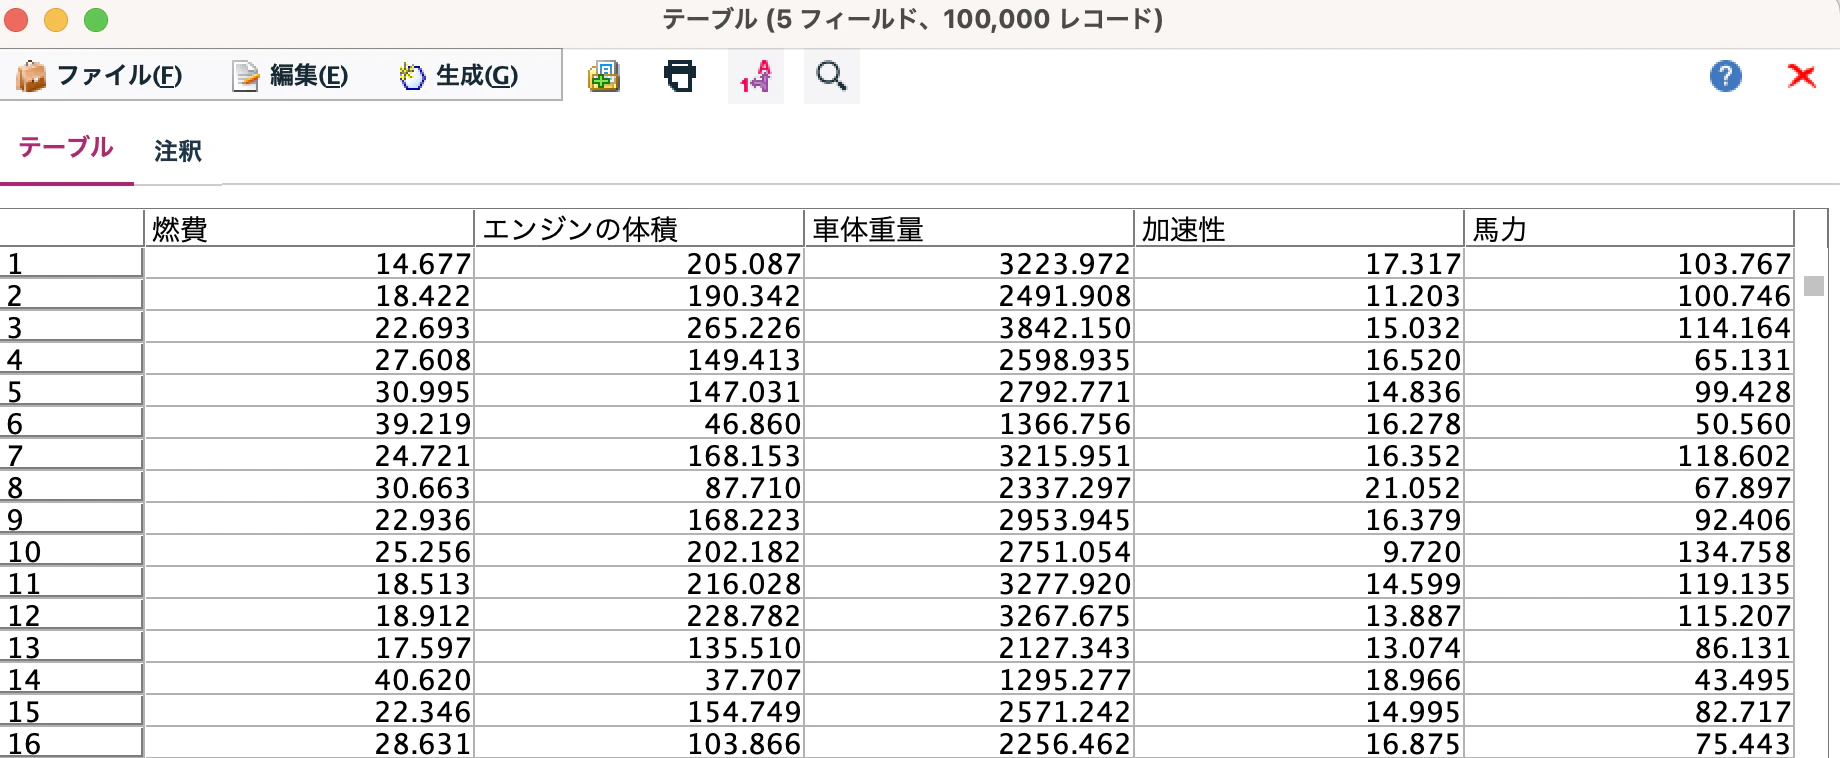Click the print icon in the toolbar
Screen dimensions: 1840x758
pos(680,76)
